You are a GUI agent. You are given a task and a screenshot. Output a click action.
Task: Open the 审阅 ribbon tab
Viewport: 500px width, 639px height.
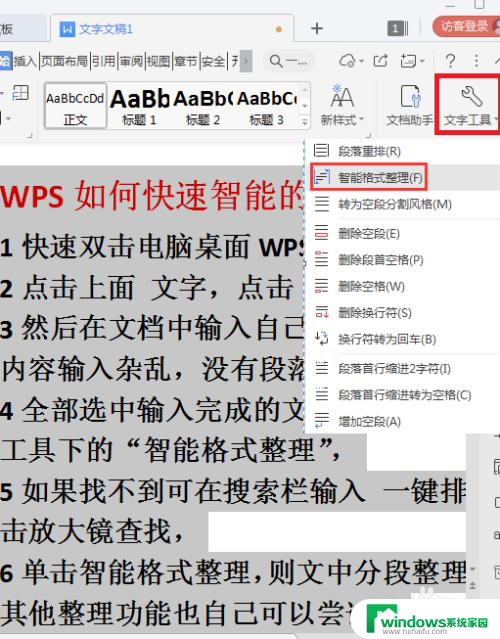131,61
